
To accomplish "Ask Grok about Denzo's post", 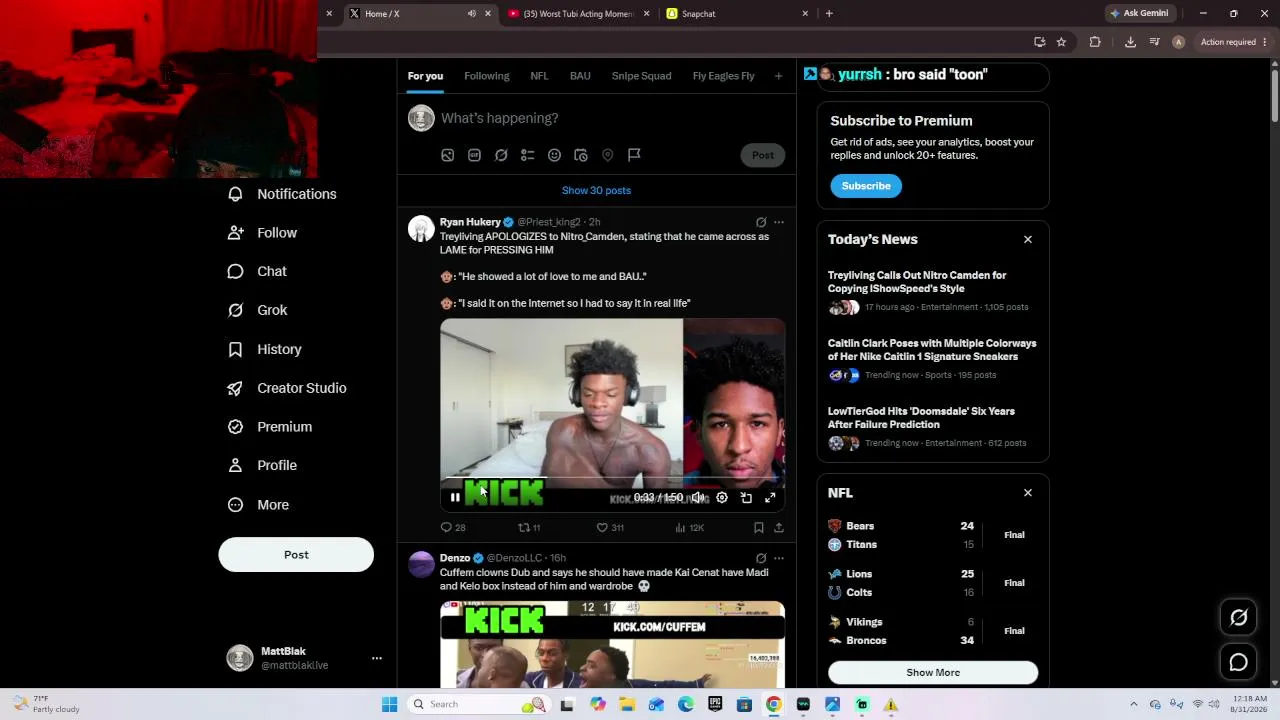I will (x=761, y=558).
